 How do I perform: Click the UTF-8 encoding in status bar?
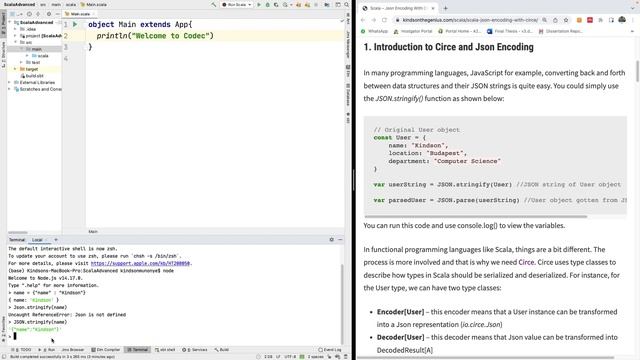pos(290,357)
